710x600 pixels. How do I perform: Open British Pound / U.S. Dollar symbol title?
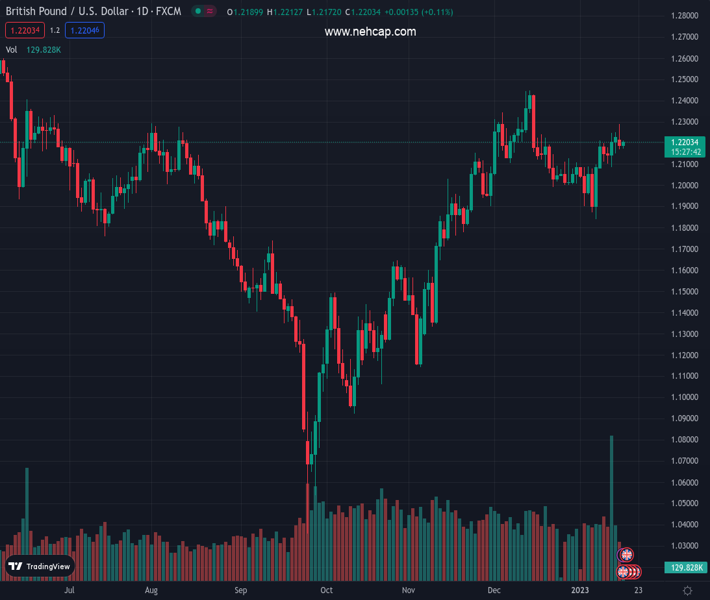click(x=95, y=12)
